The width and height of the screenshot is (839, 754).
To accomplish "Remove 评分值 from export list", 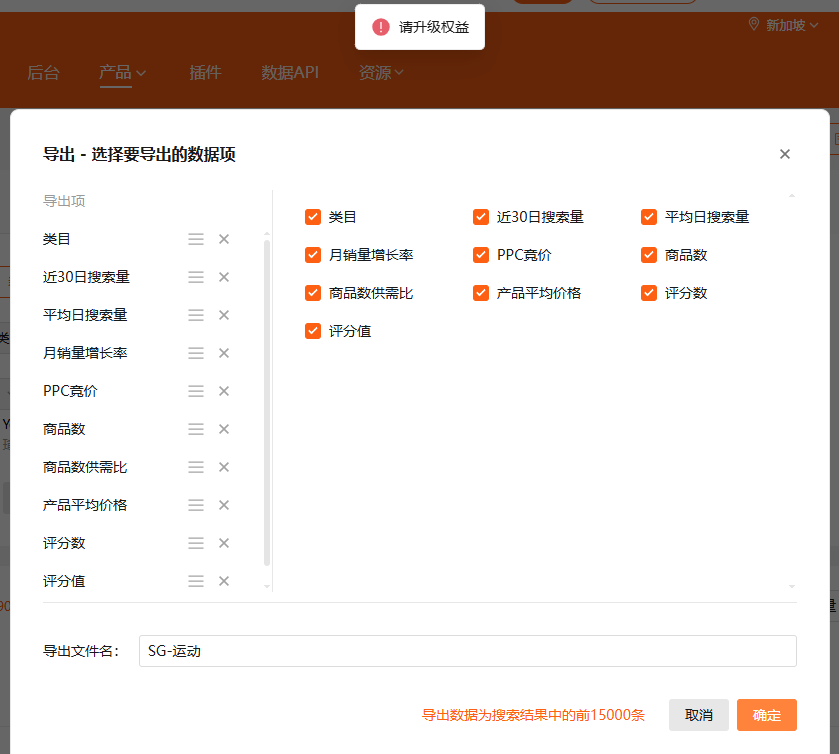I will (x=224, y=581).
